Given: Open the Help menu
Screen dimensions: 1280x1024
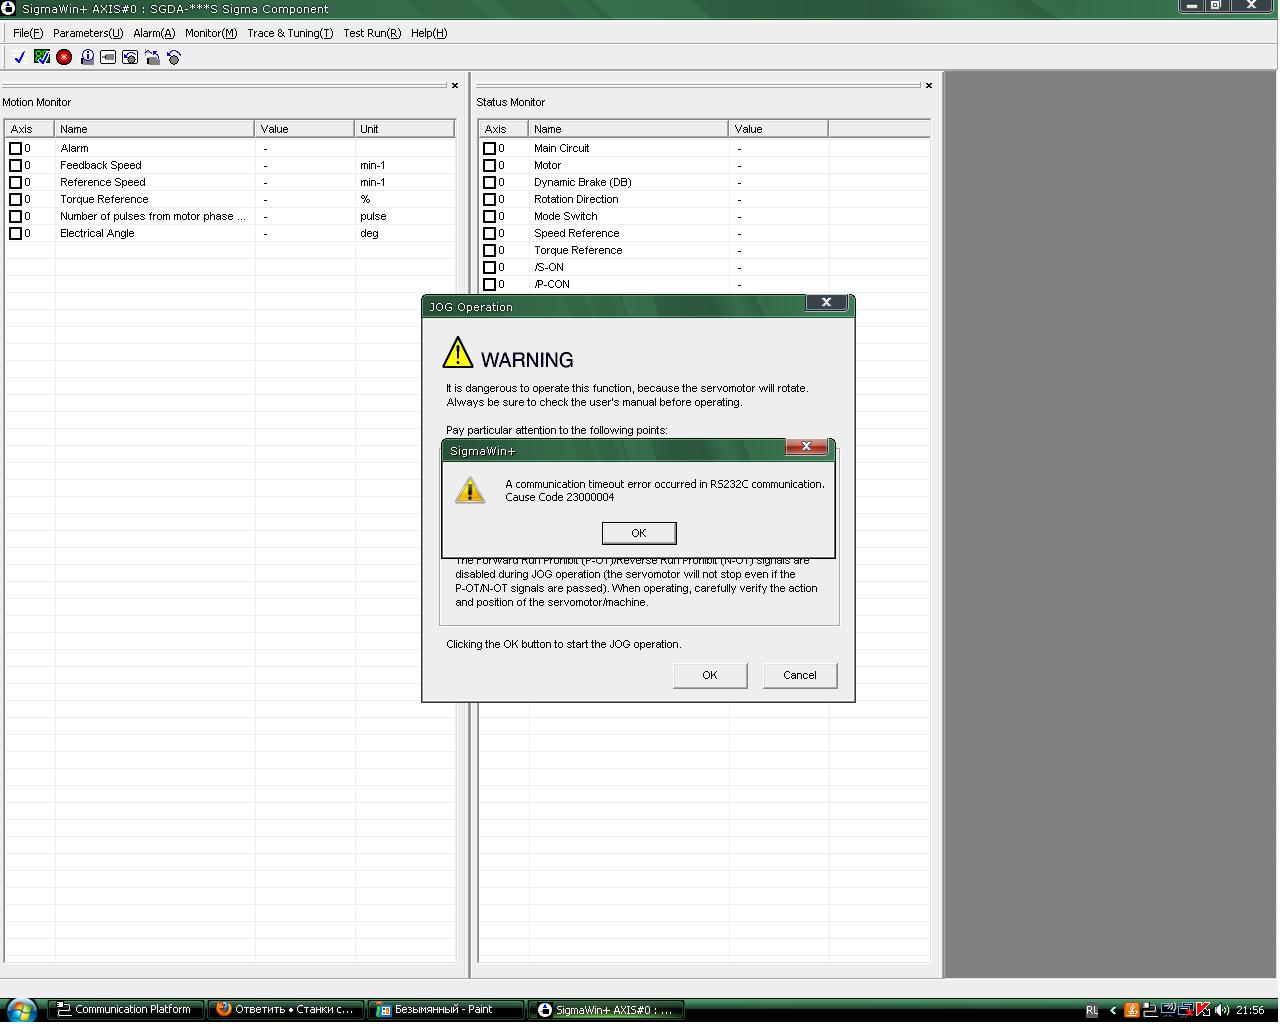Looking at the screenshot, I should coord(429,33).
